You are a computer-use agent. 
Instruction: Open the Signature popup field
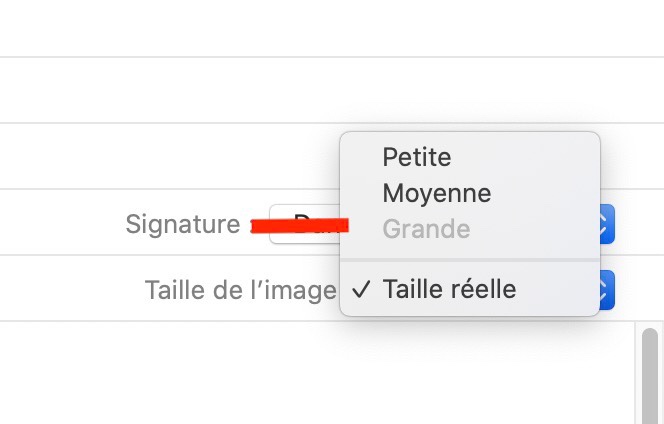tap(300, 224)
